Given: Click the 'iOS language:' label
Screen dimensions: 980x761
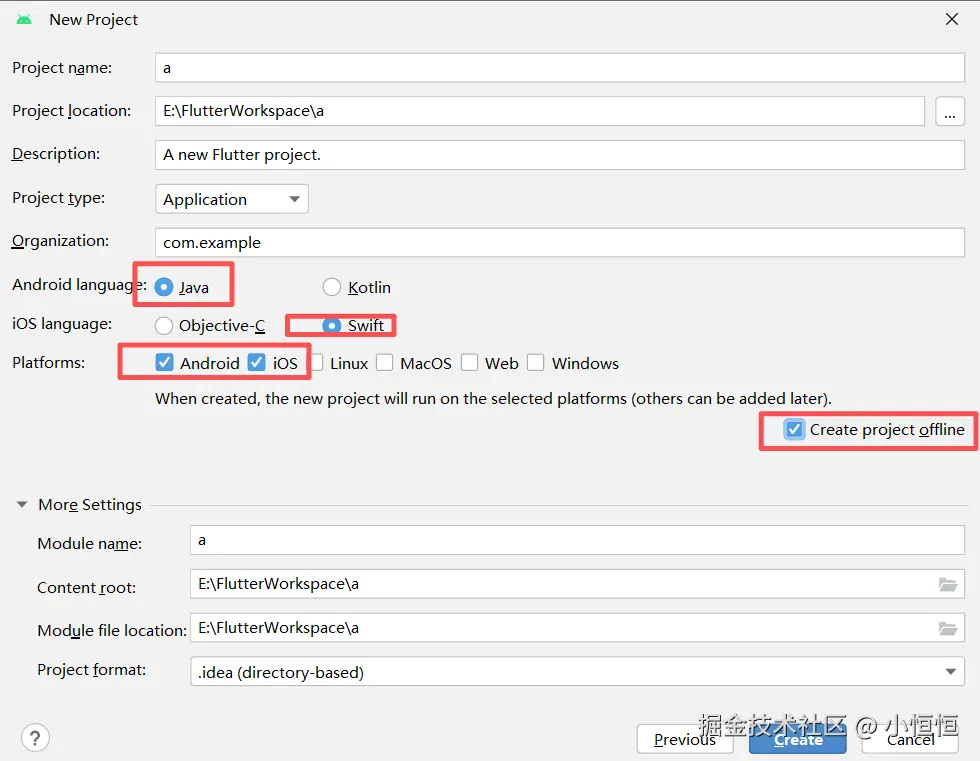Looking at the screenshot, I should [62, 324].
